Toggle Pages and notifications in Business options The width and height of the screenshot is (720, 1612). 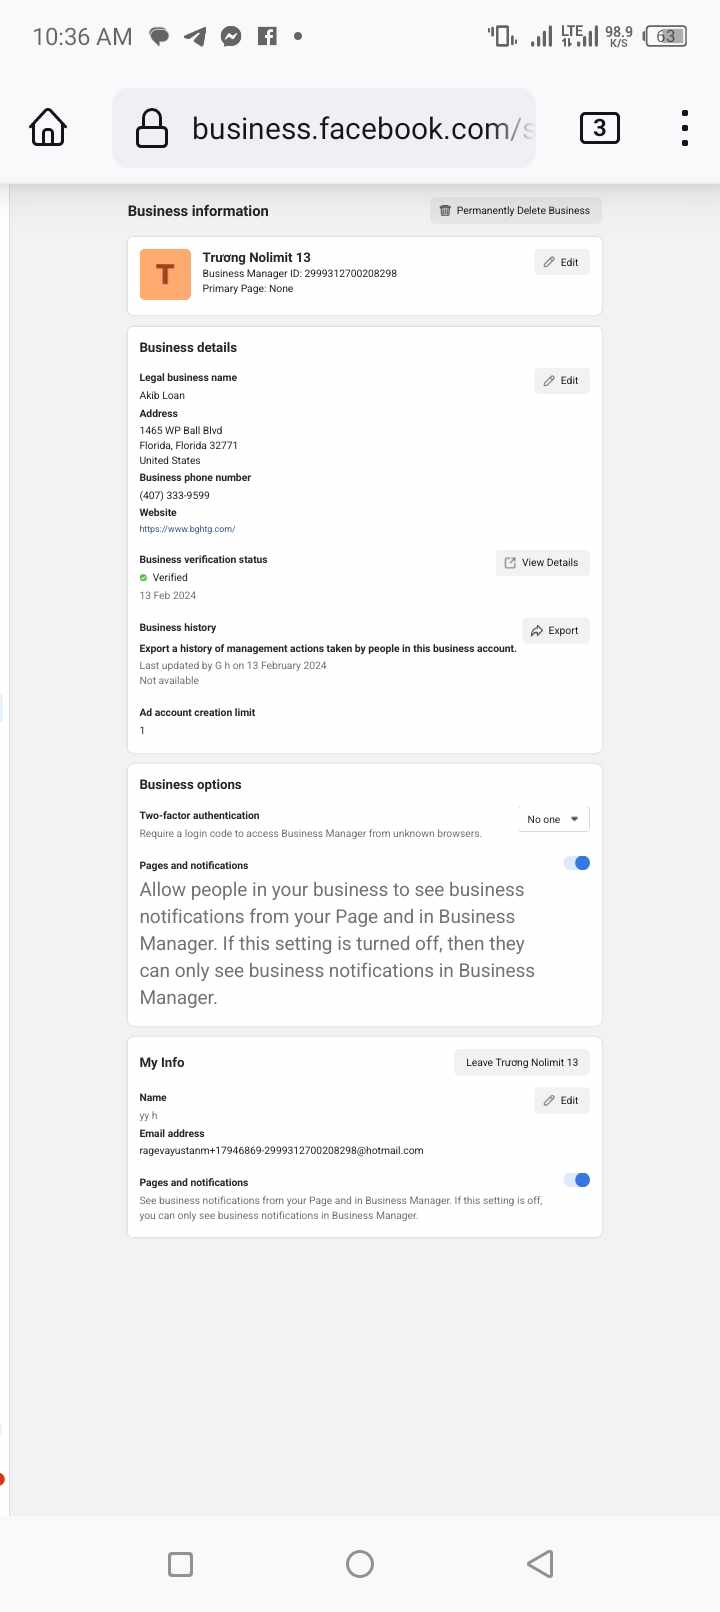pos(577,863)
